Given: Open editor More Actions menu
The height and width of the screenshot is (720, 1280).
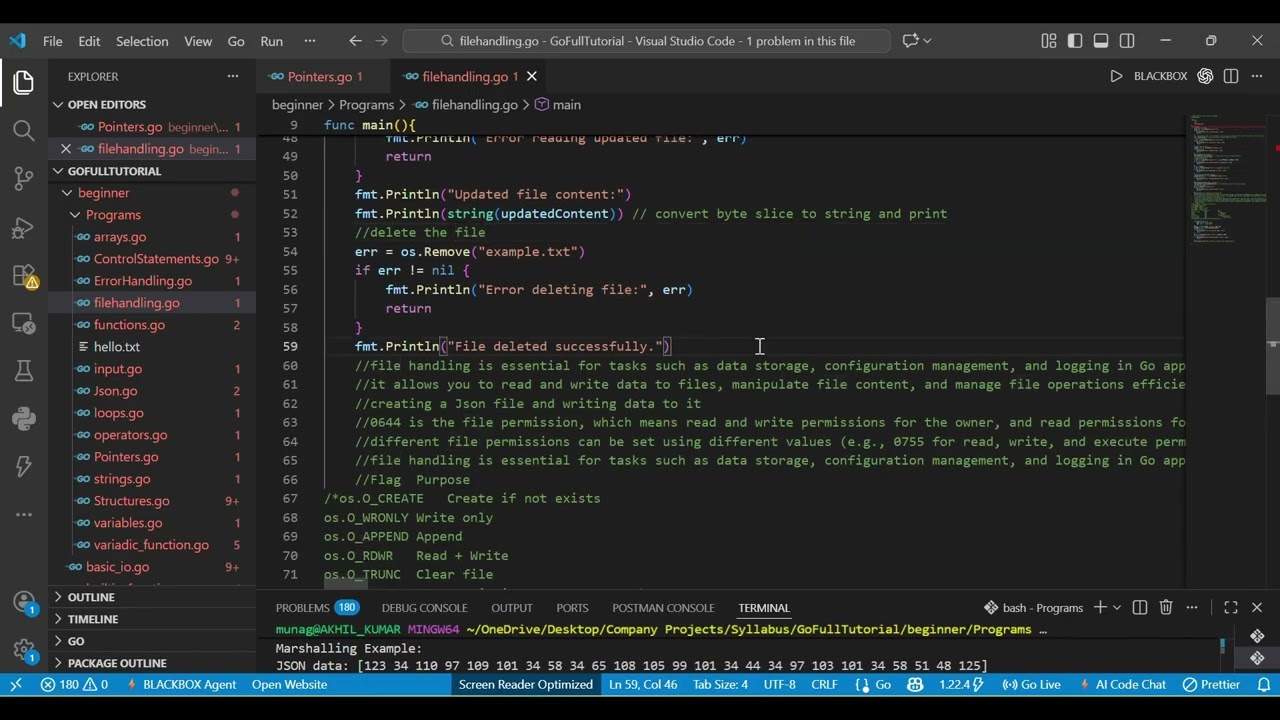Looking at the screenshot, I should tap(1257, 76).
